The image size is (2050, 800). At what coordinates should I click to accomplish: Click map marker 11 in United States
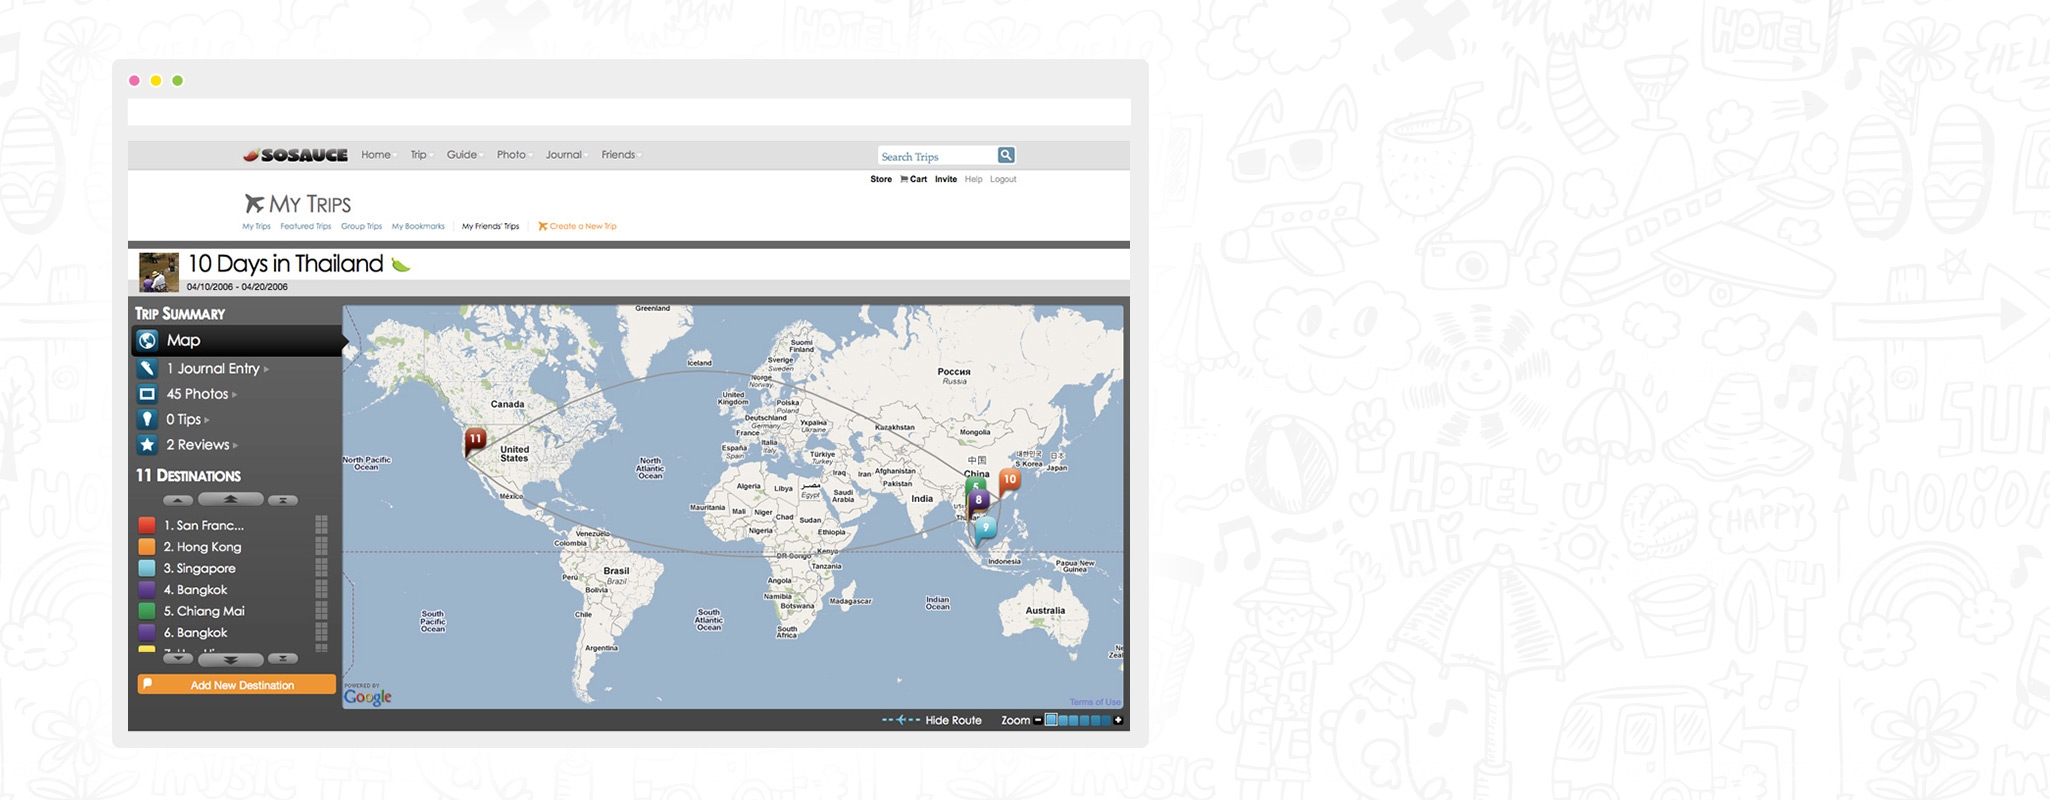pos(474,441)
